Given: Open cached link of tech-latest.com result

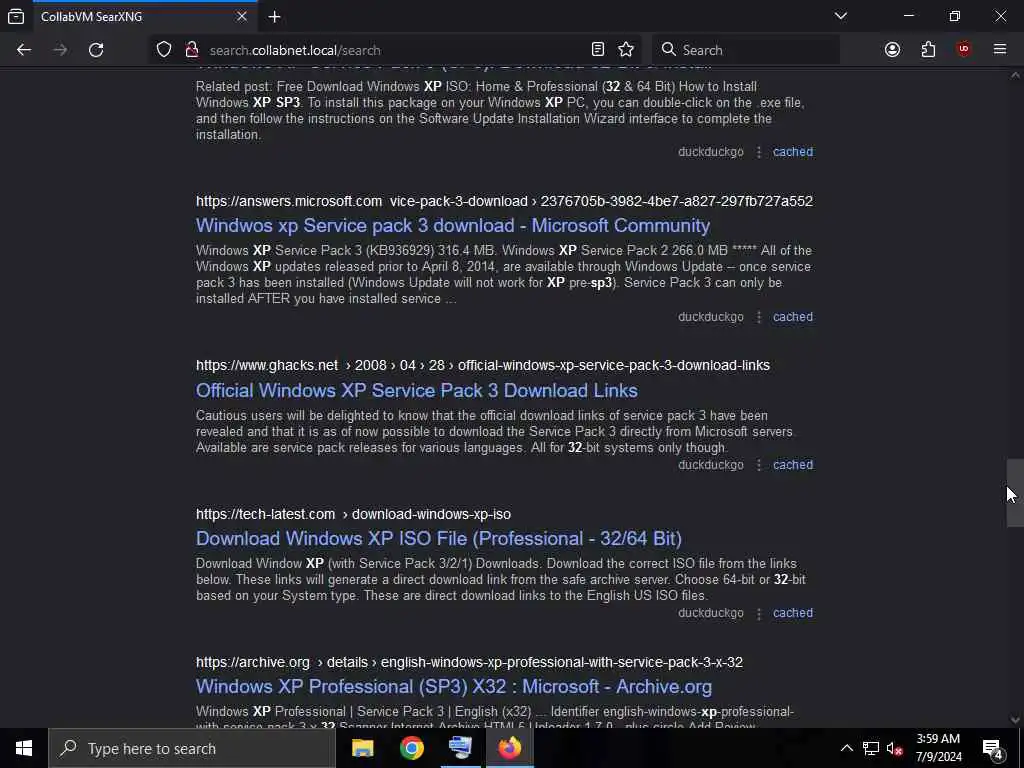Looking at the screenshot, I should [x=793, y=613].
